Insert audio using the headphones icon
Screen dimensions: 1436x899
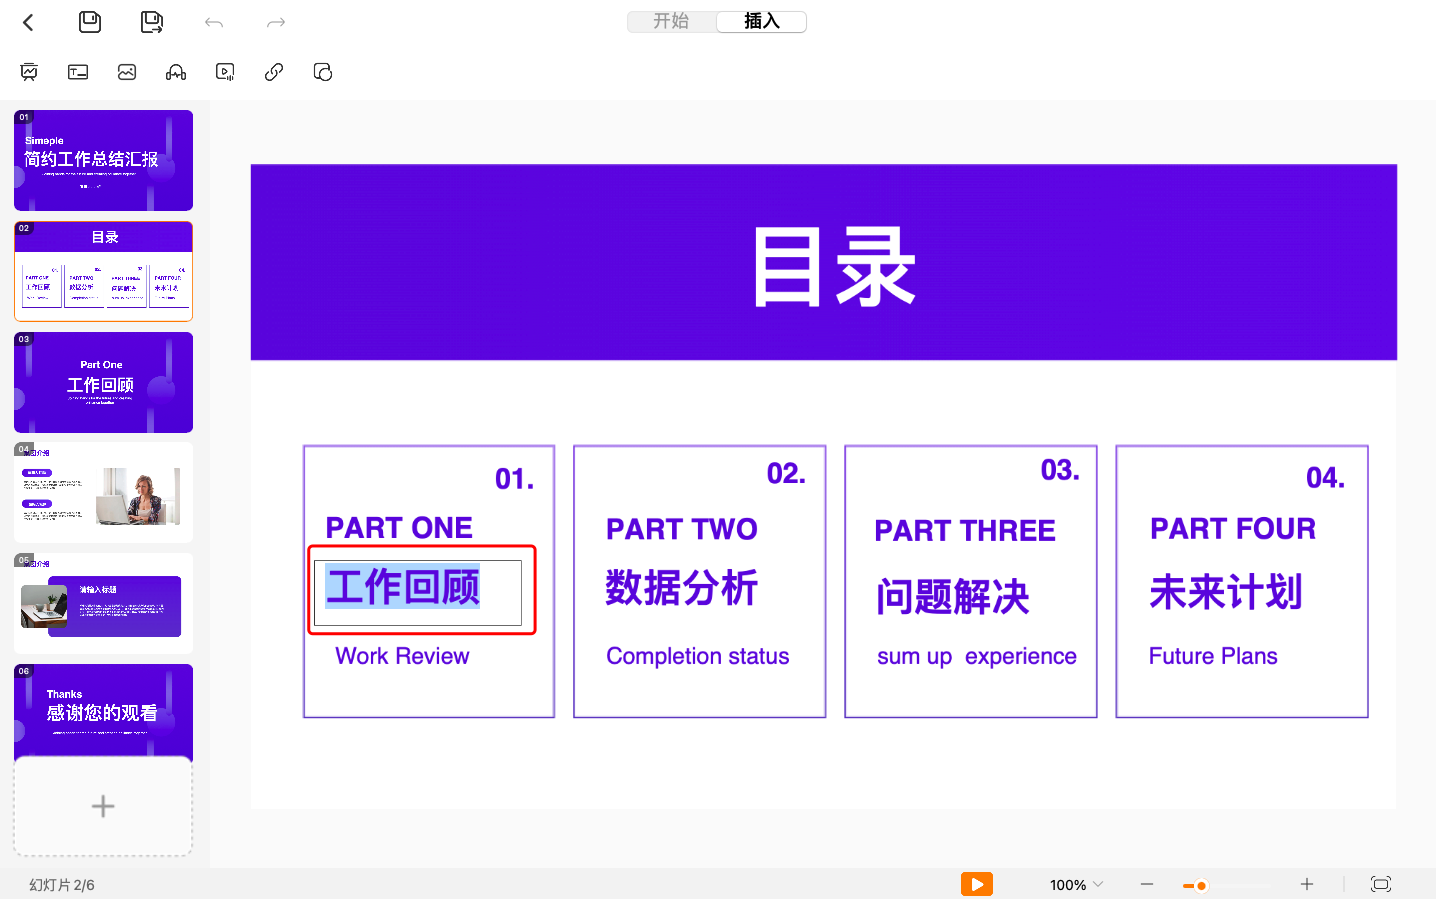[175, 71]
